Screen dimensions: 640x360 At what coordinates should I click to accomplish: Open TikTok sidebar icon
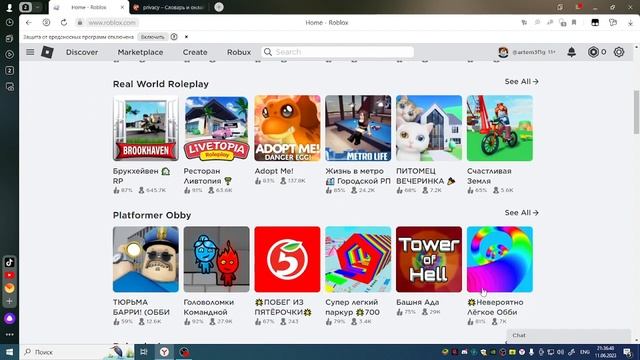[9, 262]
